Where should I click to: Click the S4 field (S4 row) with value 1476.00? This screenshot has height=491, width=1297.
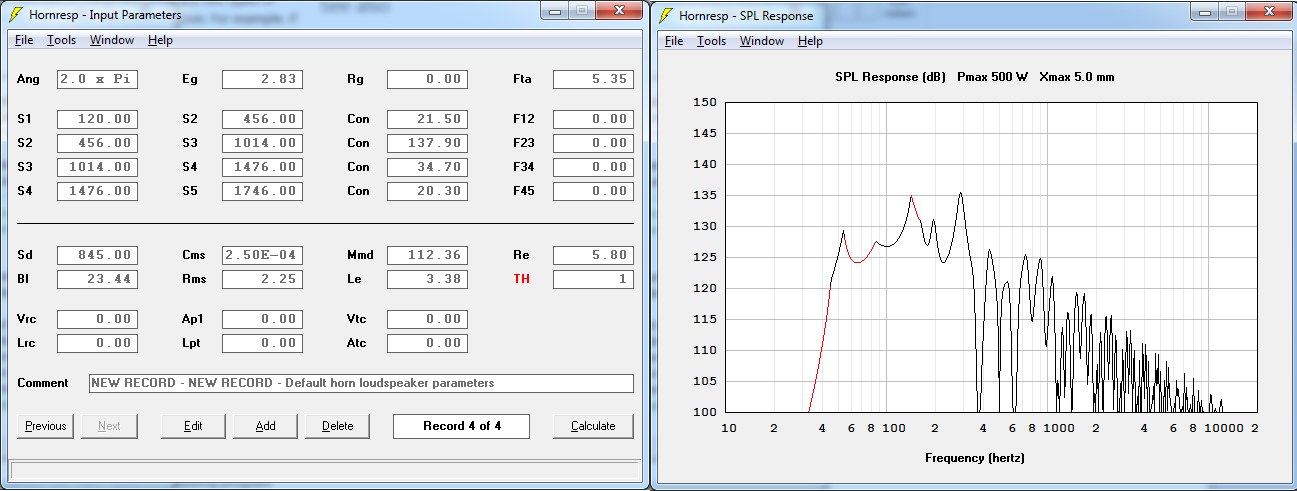97,191
